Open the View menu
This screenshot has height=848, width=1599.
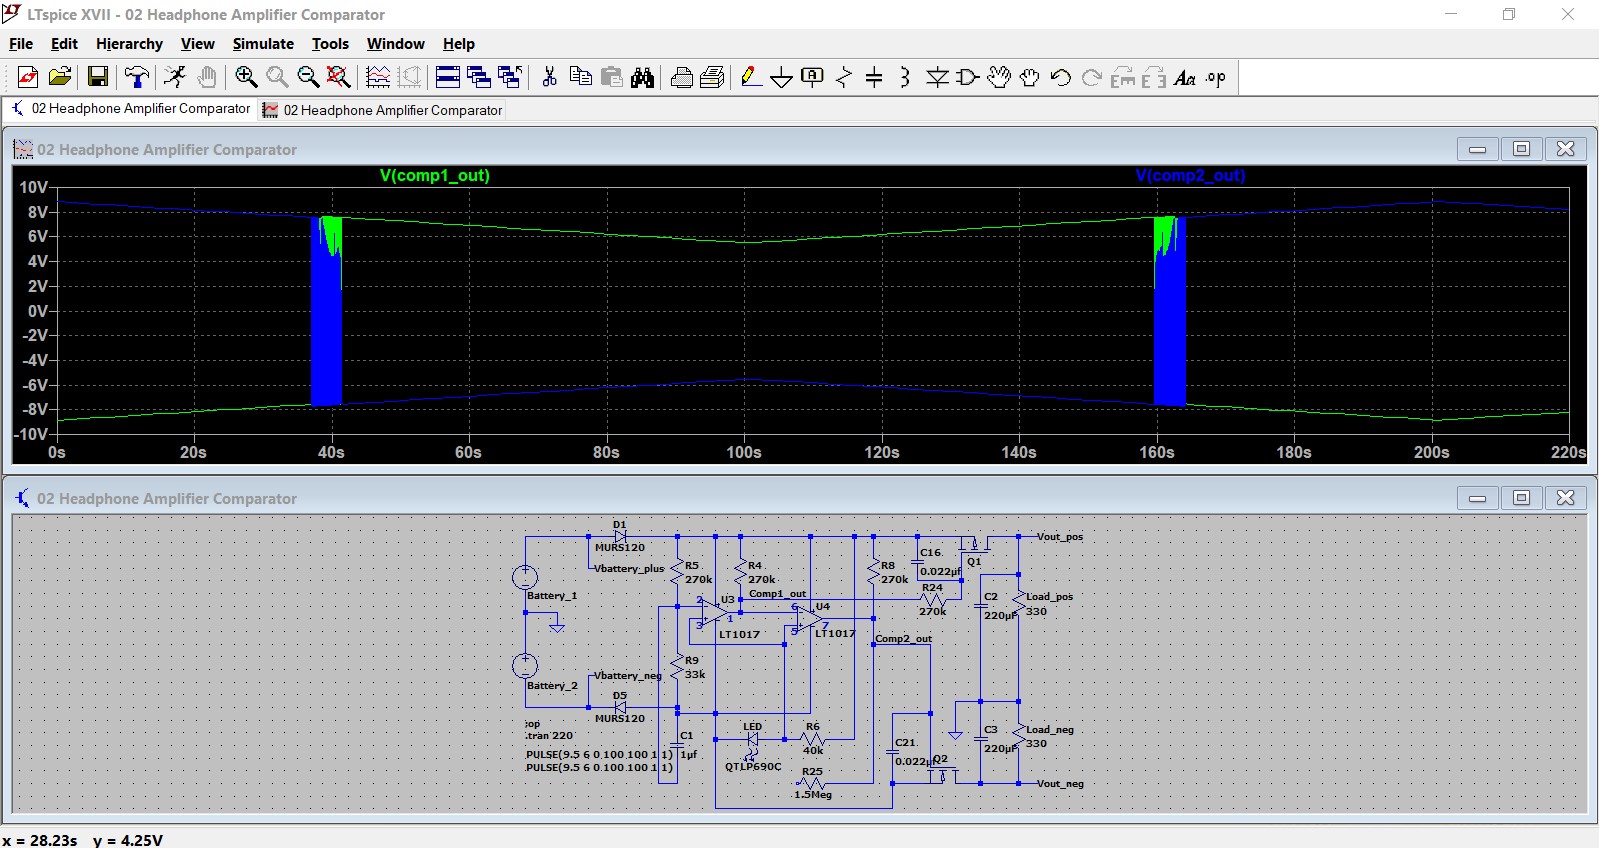point(197,44)
